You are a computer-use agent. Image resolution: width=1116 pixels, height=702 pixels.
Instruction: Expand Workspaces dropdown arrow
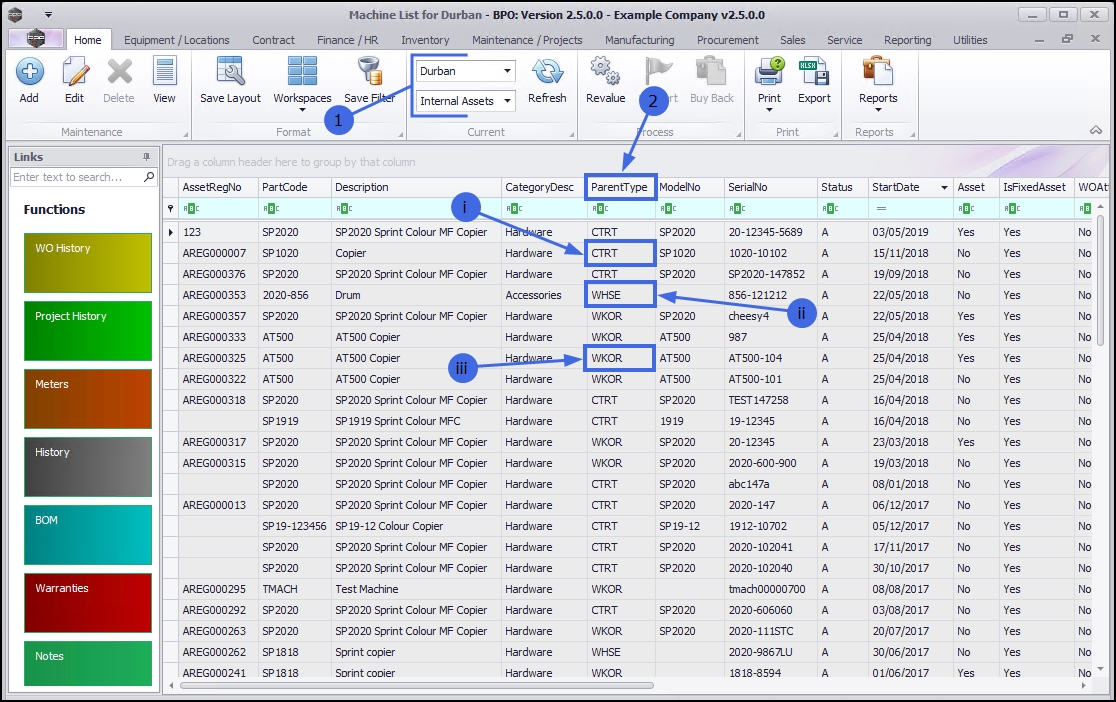click(302, 110)
